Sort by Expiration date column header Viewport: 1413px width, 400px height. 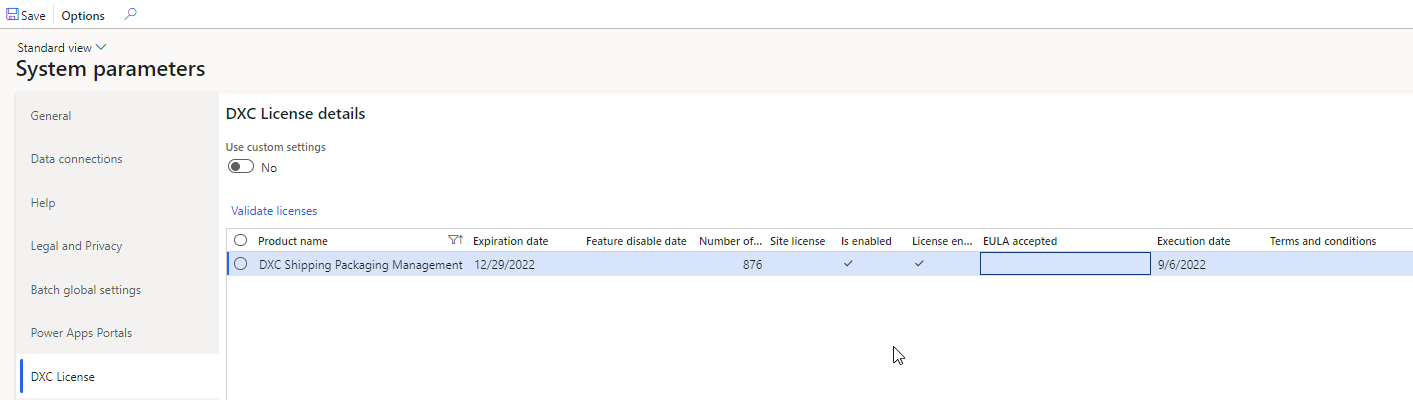(x=510, y=241)
